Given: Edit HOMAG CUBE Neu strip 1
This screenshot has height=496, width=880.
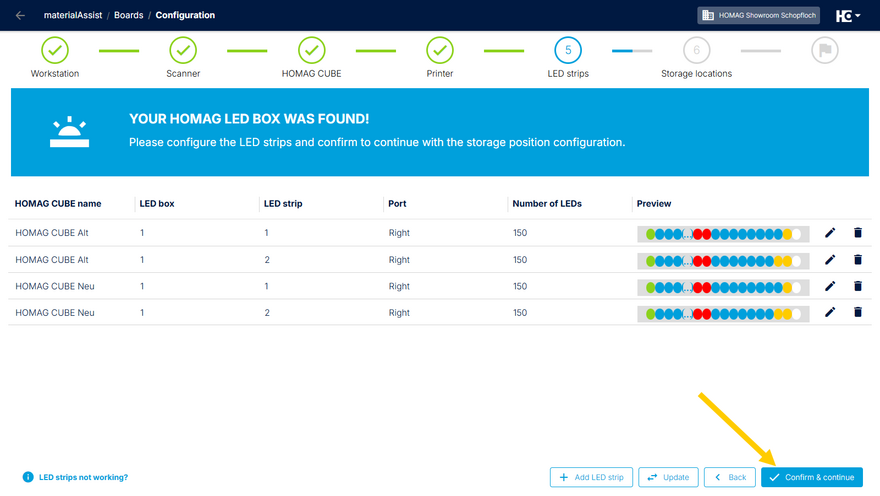Looking at the screenshot, I should (x=830, y=286).
